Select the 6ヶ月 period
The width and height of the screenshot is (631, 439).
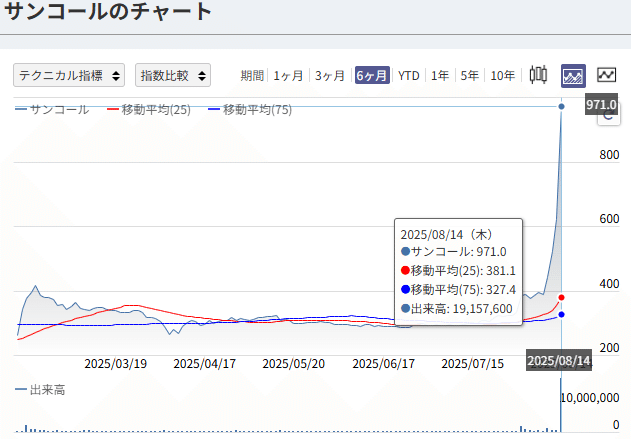coord(372,75)
